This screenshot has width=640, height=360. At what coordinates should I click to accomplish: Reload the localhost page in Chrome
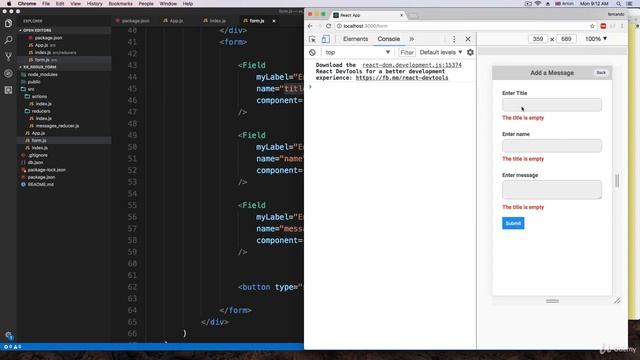coord(329,26)
